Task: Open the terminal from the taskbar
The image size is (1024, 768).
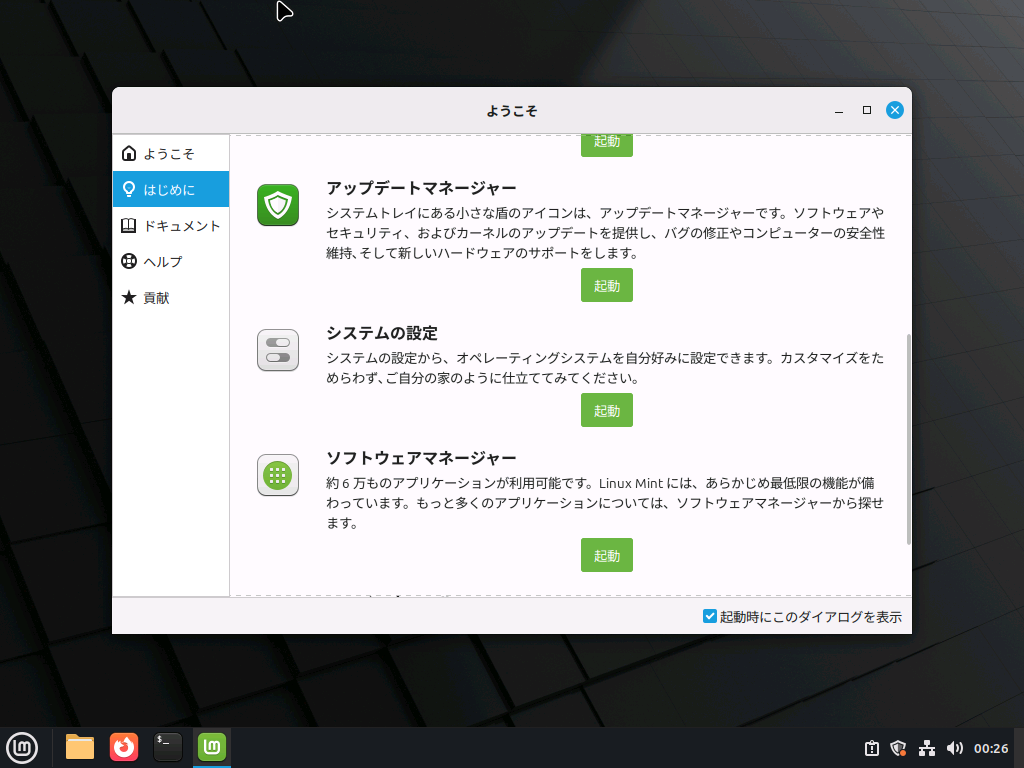Action: point(167,747)
